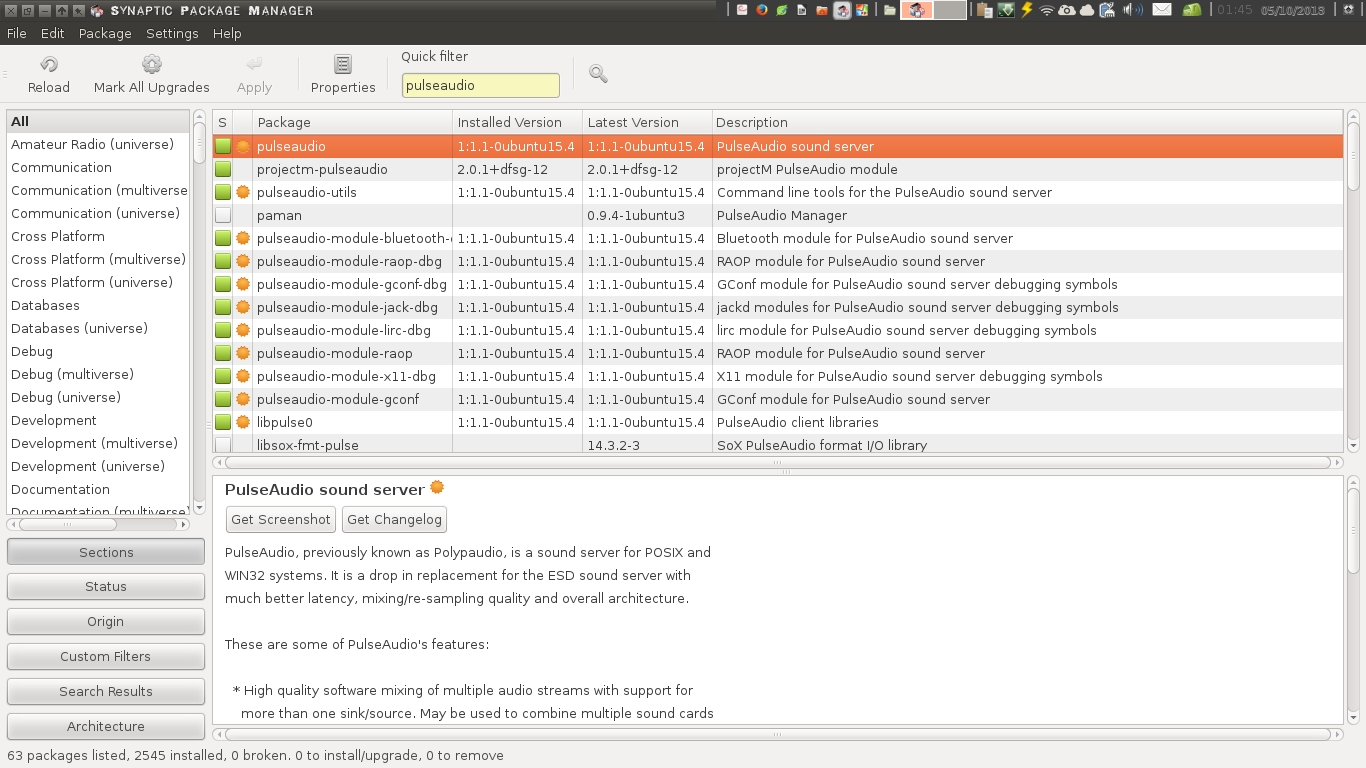Sort by the Description column header

[x=1027, y=122]
